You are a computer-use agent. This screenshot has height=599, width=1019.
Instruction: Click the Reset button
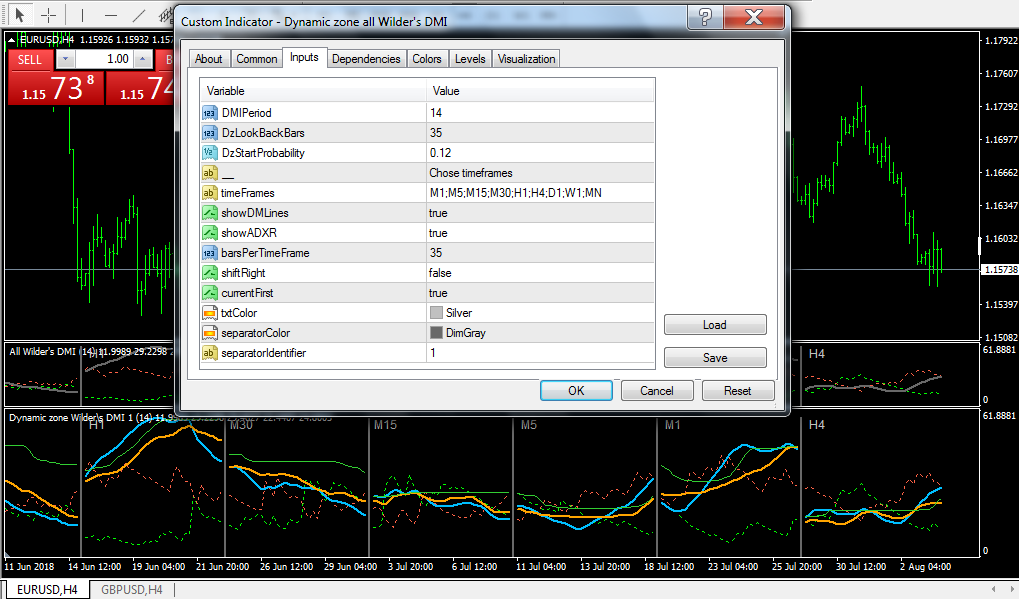738,391
